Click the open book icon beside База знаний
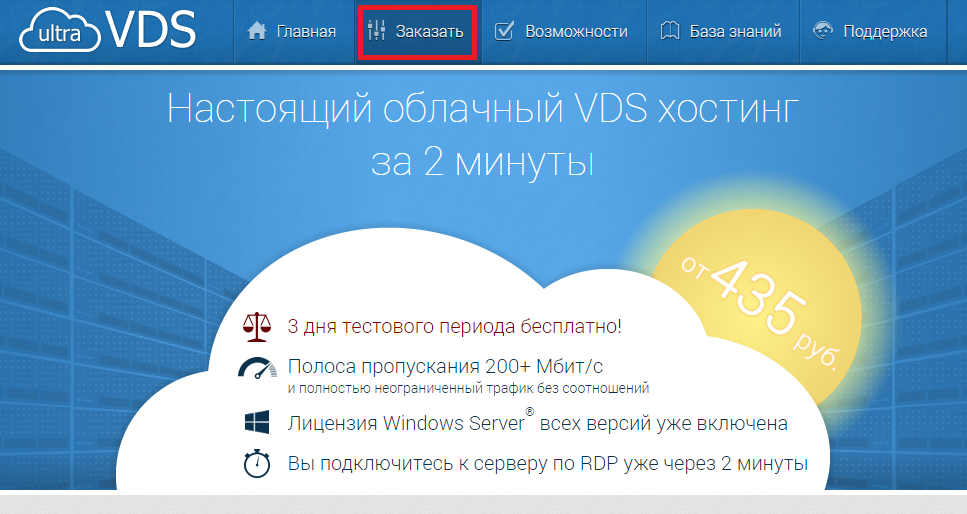The image size is (967, 514). click(x=670, y=31)
